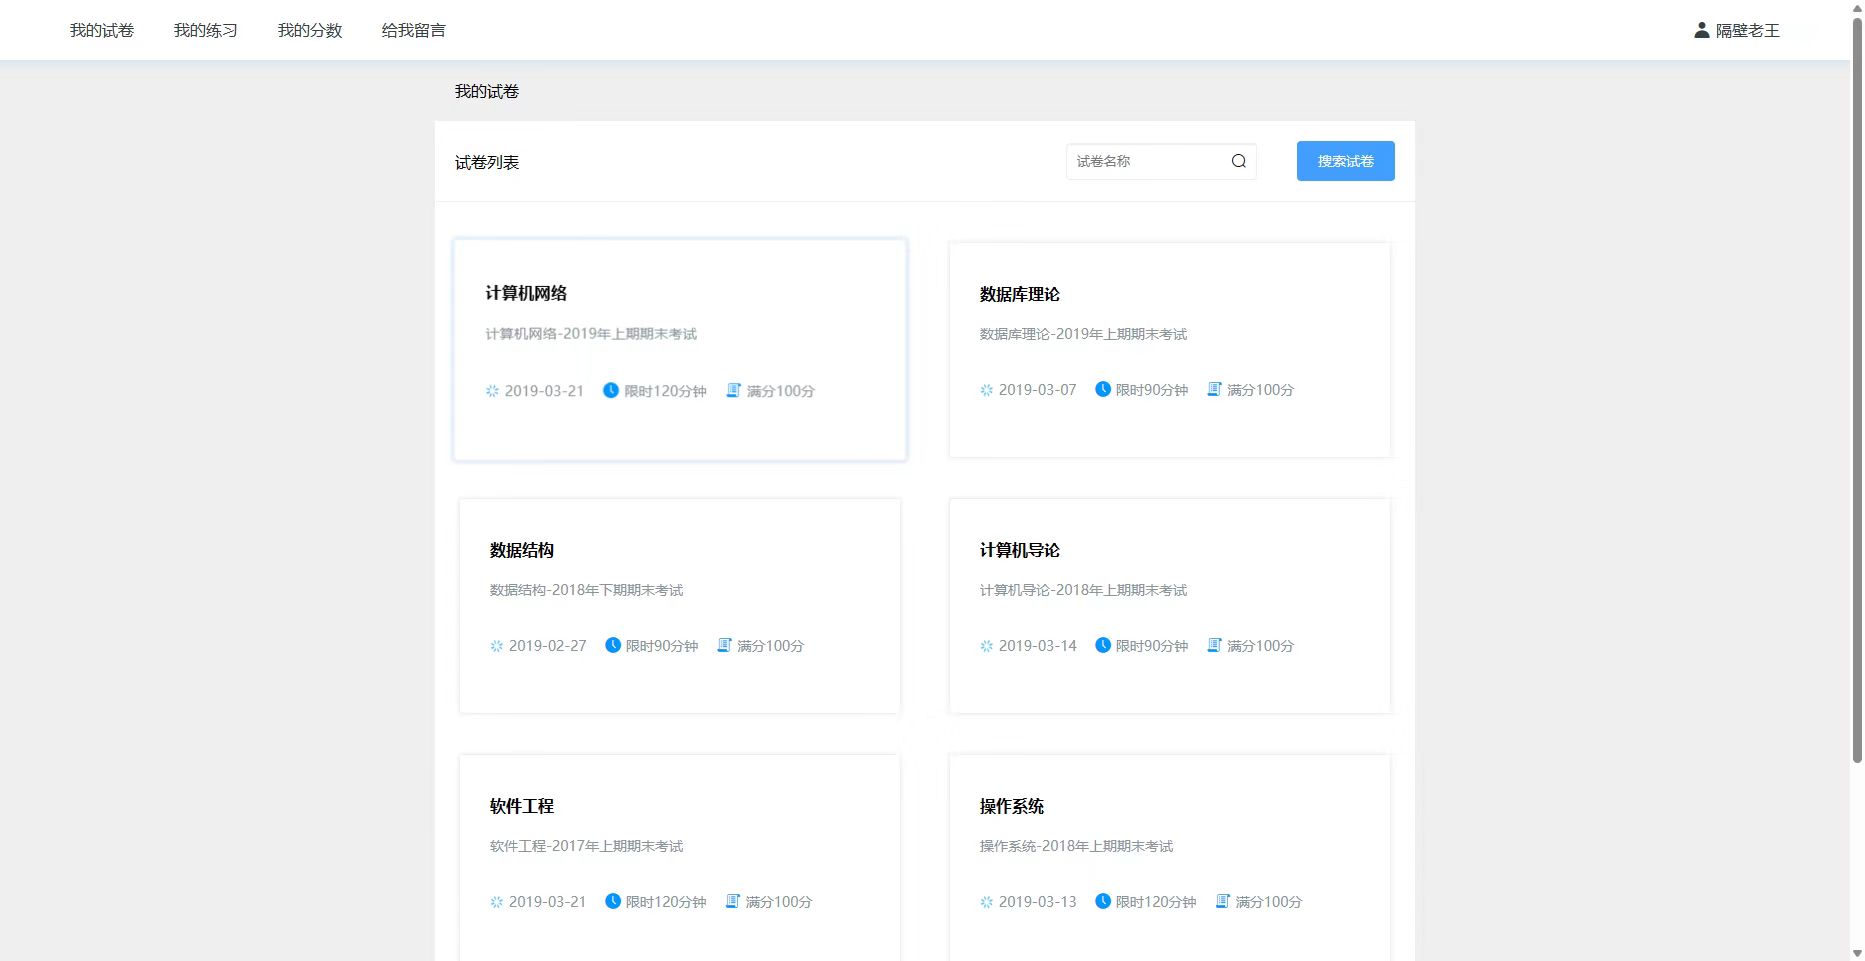Click the 搜索试卷 button
Viewport: 1865px width, 961px height.
tap(1345, 161)
